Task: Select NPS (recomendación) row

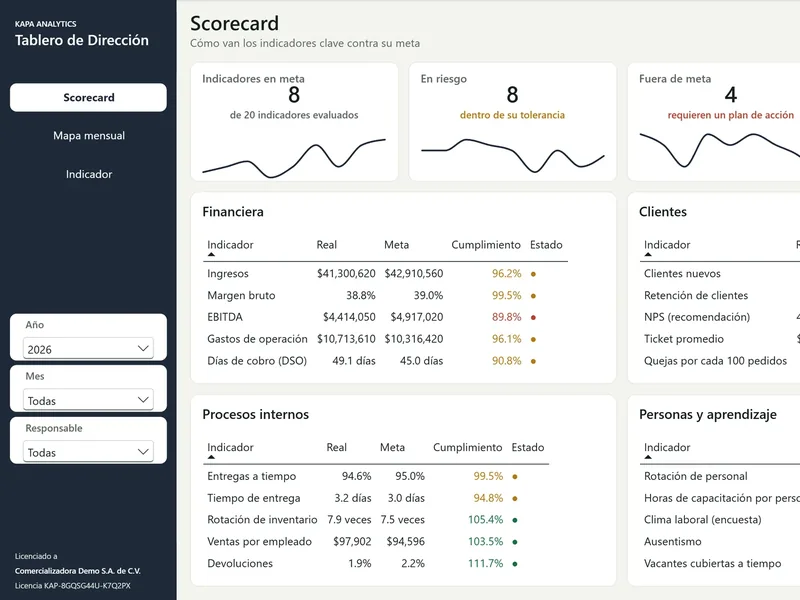Action: (x=697, y=317)
